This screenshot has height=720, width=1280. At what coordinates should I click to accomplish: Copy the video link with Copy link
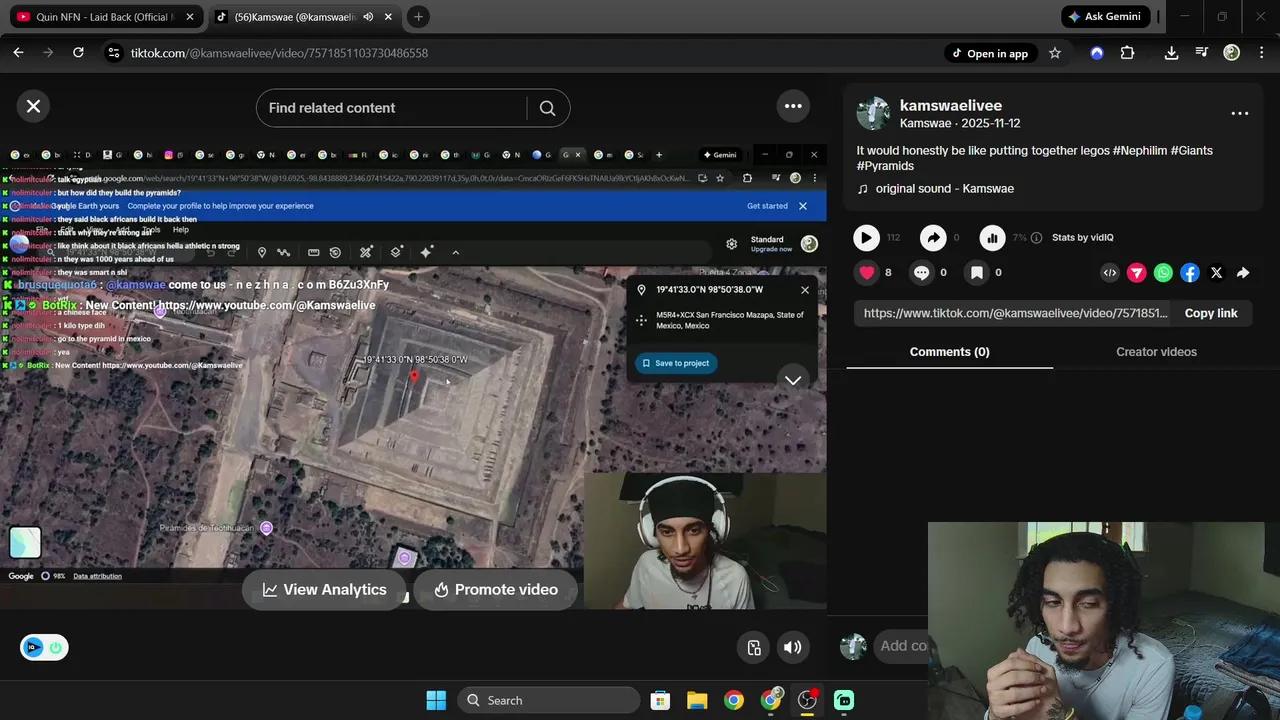point(1211,313)
